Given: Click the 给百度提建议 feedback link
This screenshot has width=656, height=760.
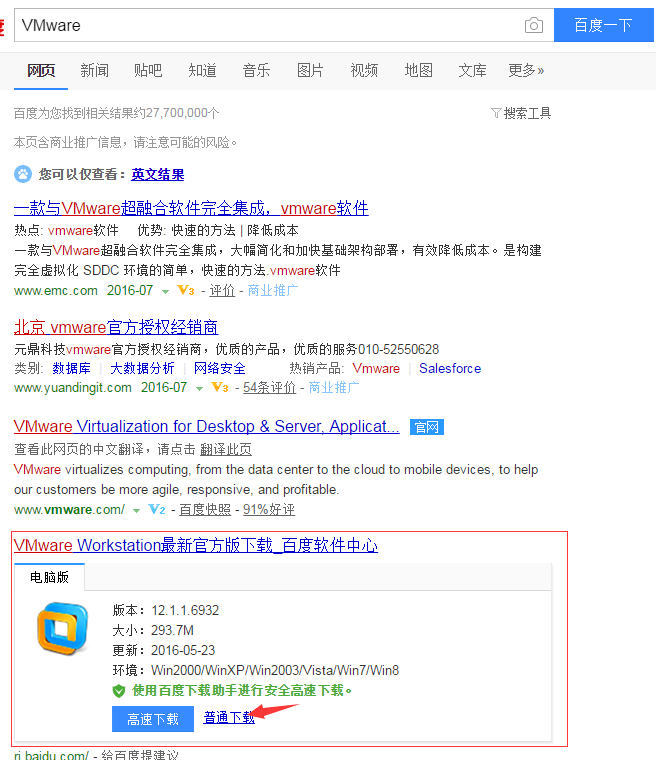Looking at the screenshot, I should (140, 755).
